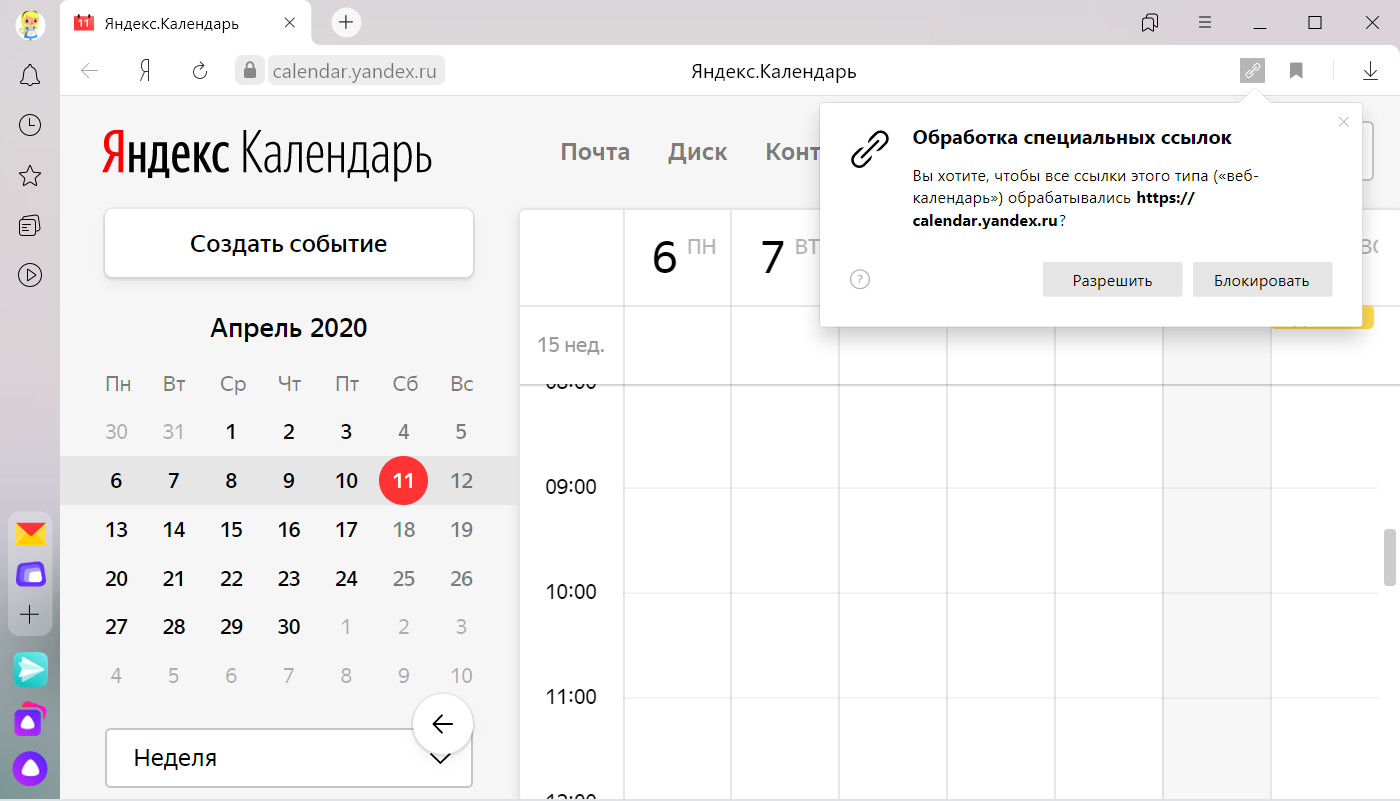
Task: Select April 30 in mini calendar
Action: 289,627
